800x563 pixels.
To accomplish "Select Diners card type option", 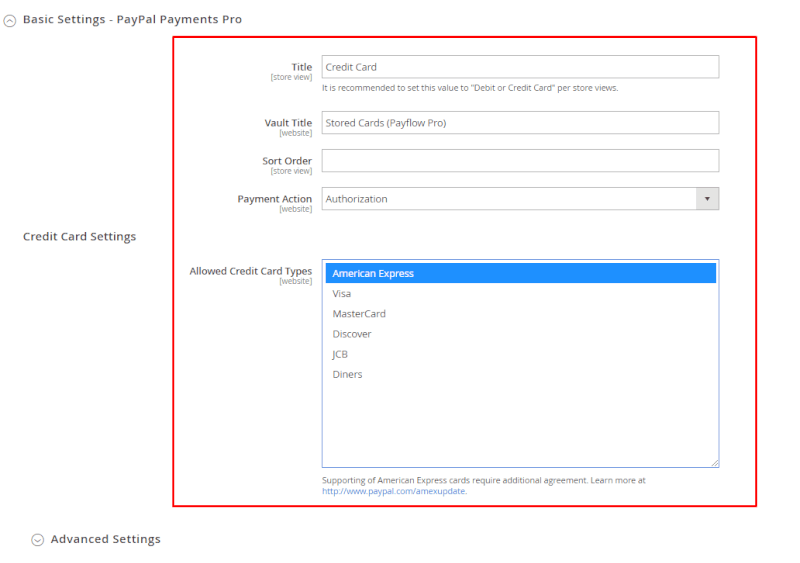I will [520, 374].
